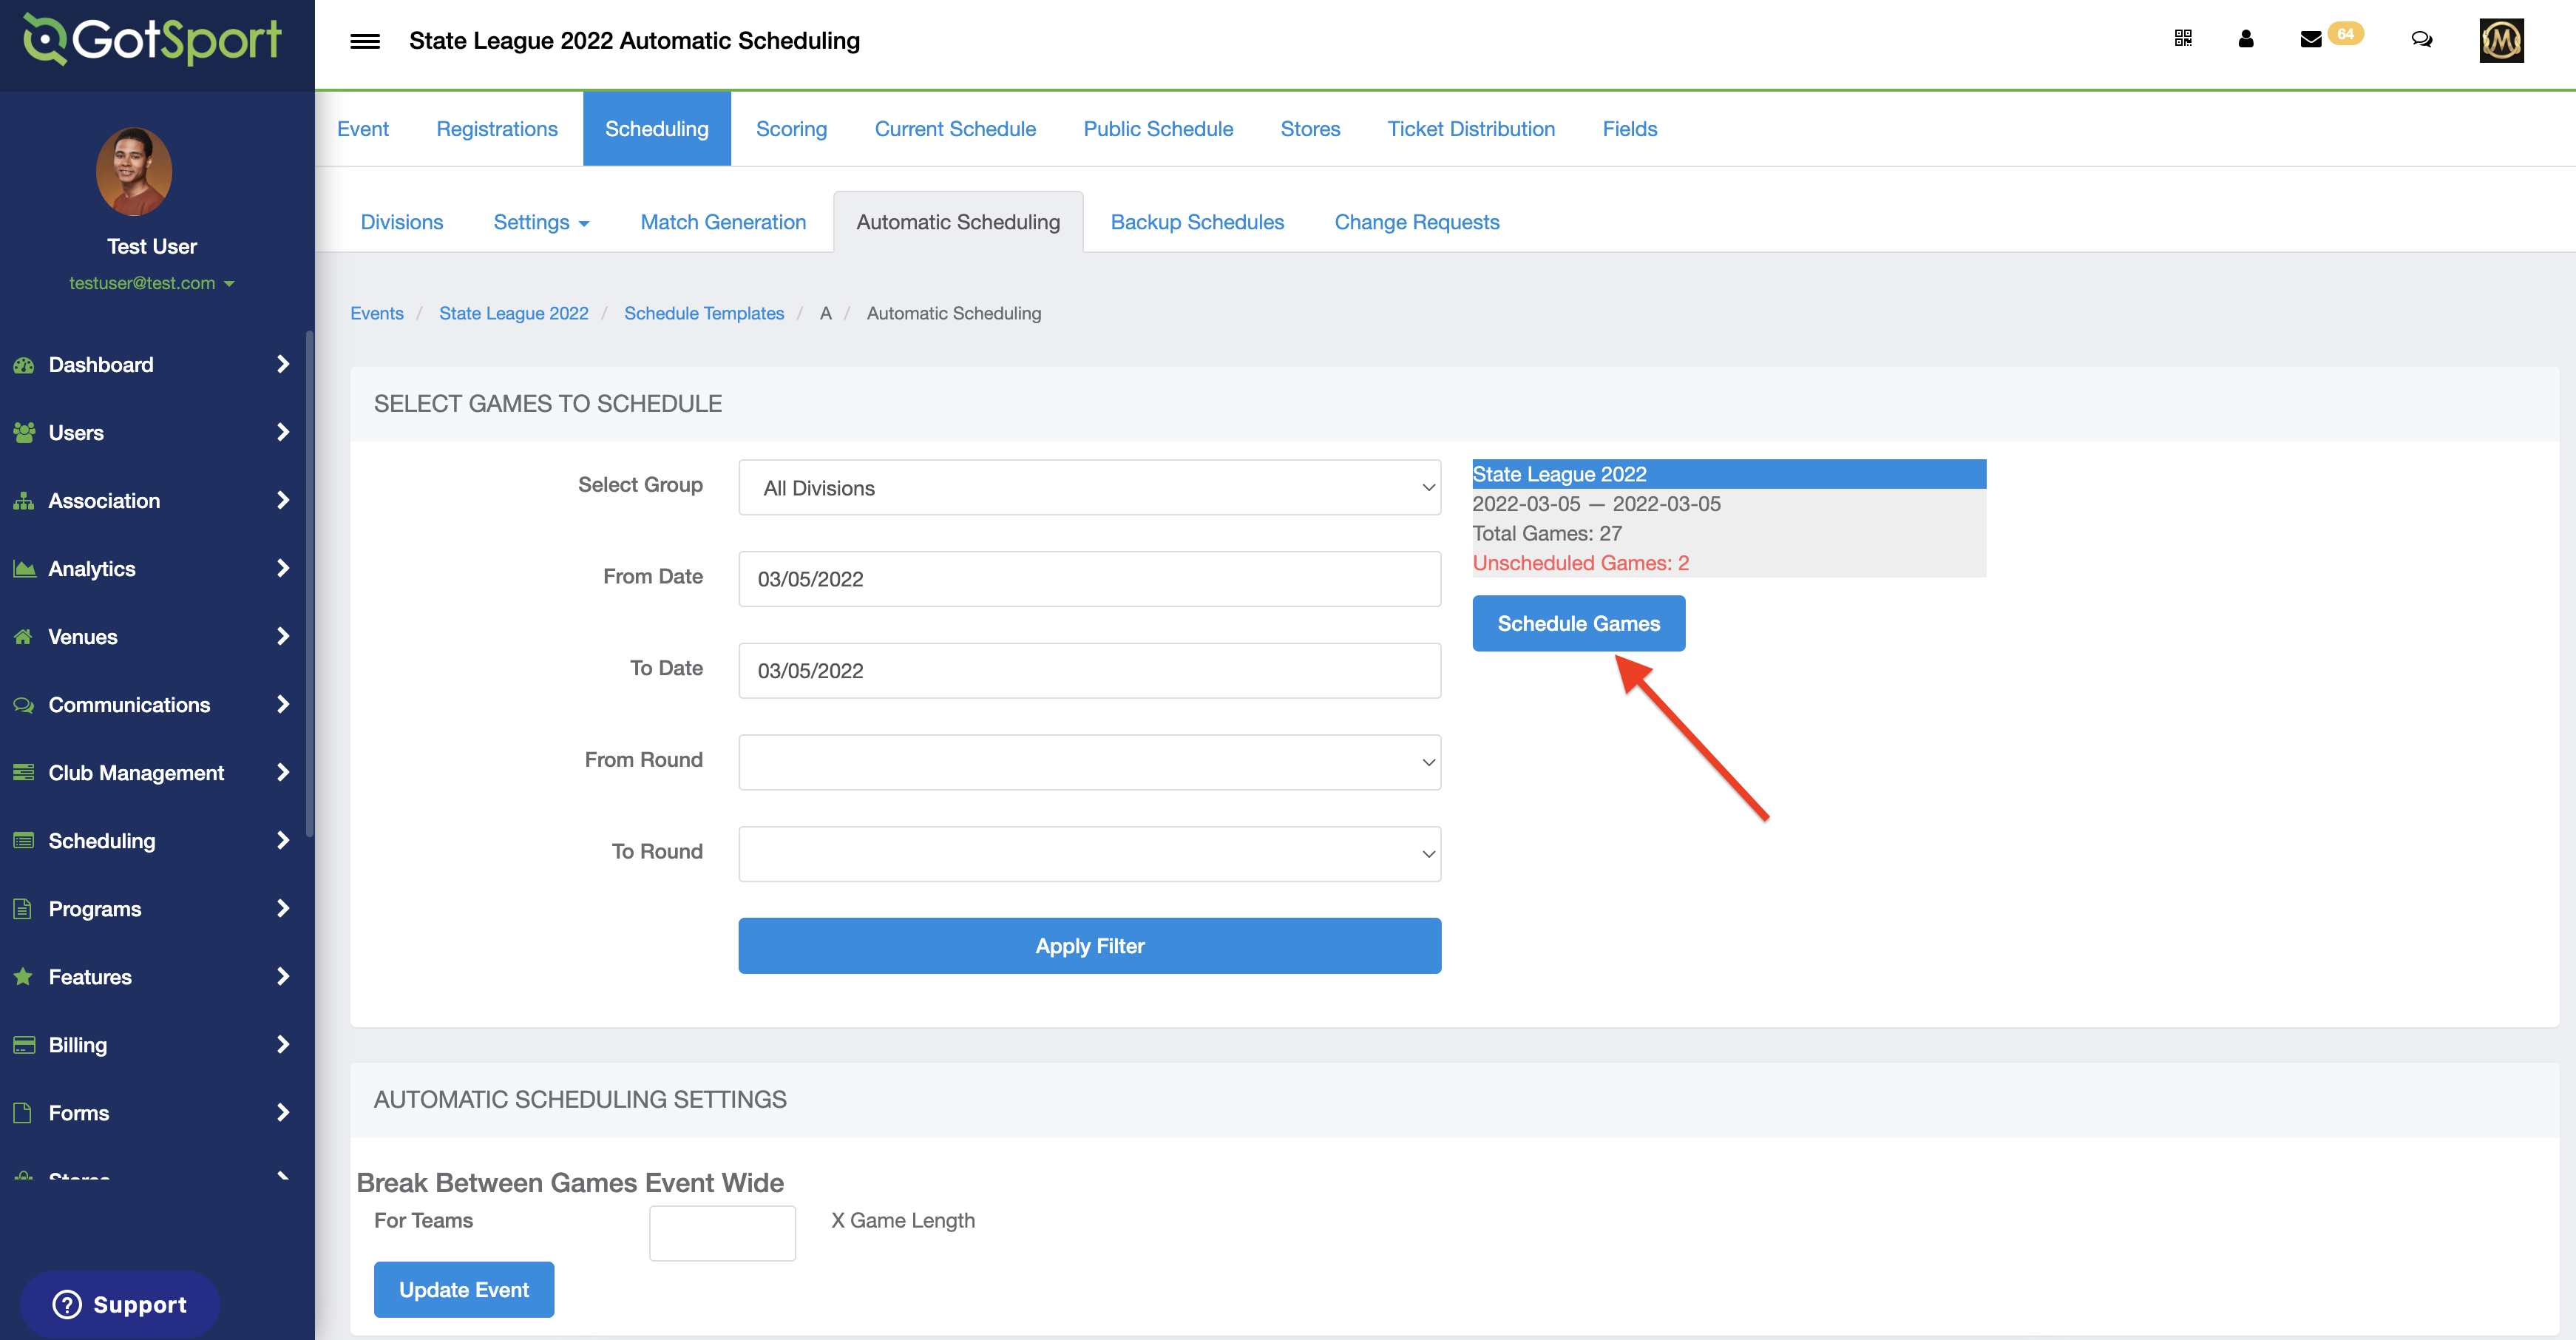Viewport: 2576px width, 1340px height.
Task: Open the user profile icon in header
Action: 2246,39
